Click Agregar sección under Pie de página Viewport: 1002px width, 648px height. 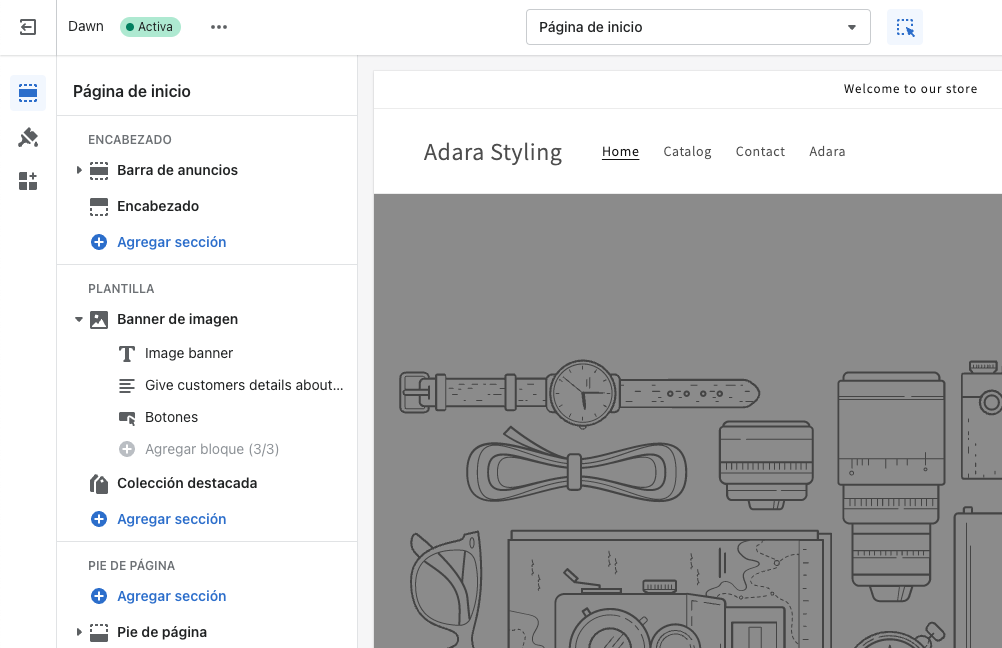pos(171,596)
